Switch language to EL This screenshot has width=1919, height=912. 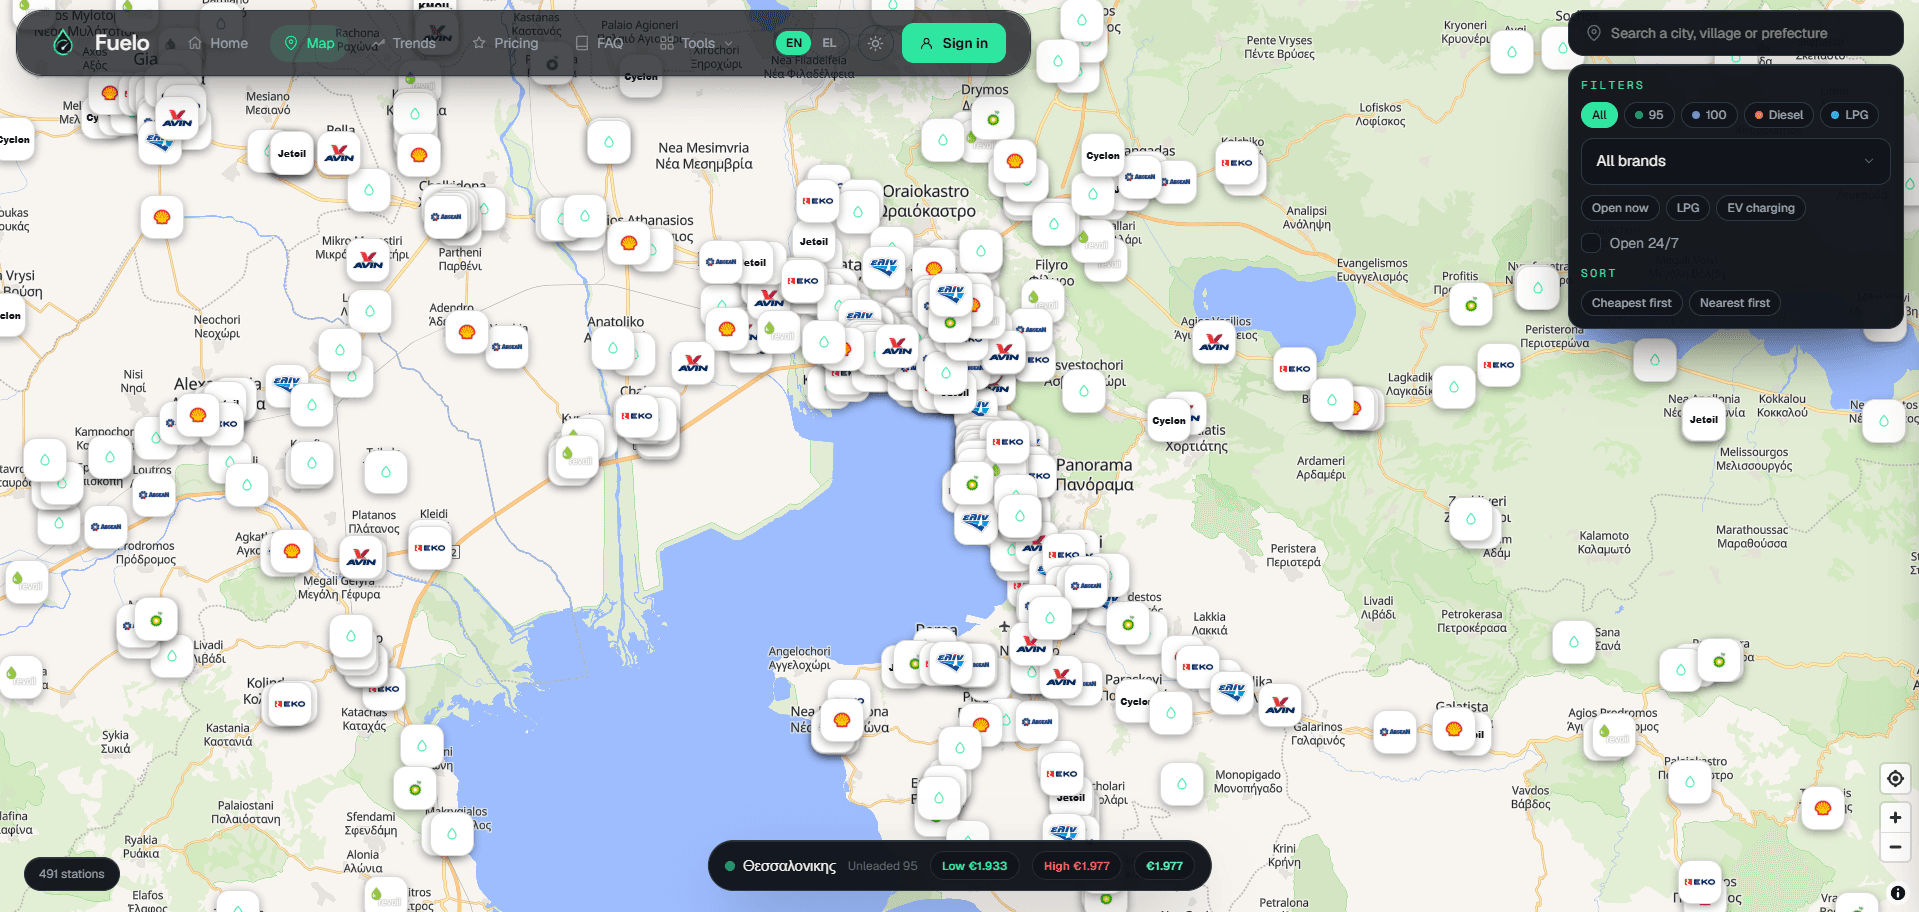pos(829,43)
